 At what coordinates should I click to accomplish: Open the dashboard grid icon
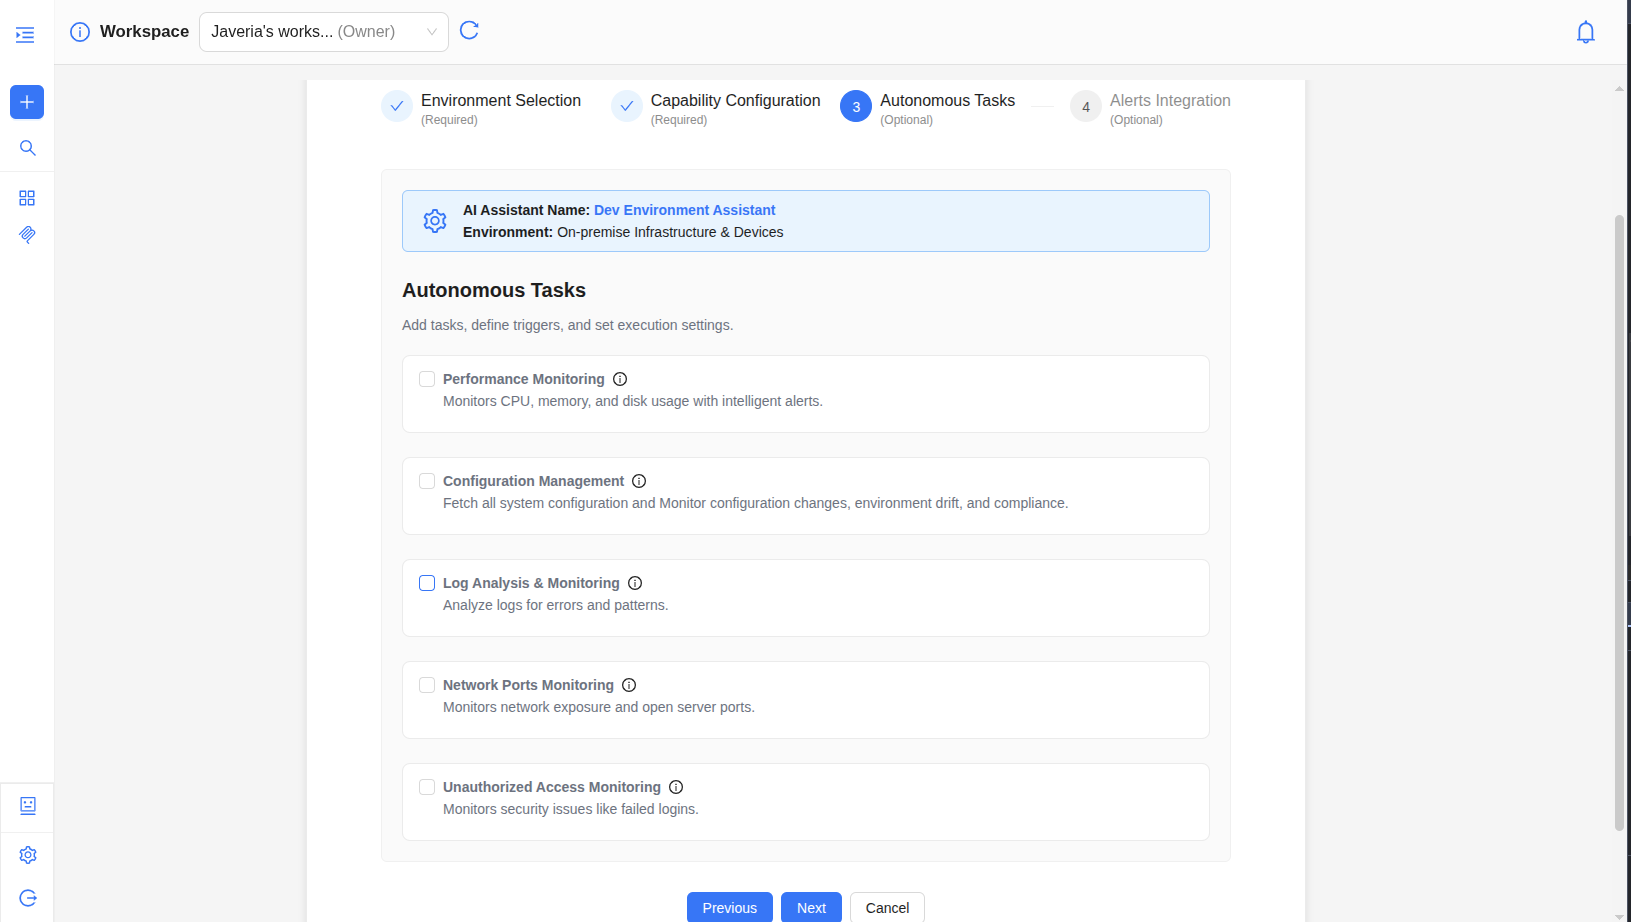(x=27, y=198)
